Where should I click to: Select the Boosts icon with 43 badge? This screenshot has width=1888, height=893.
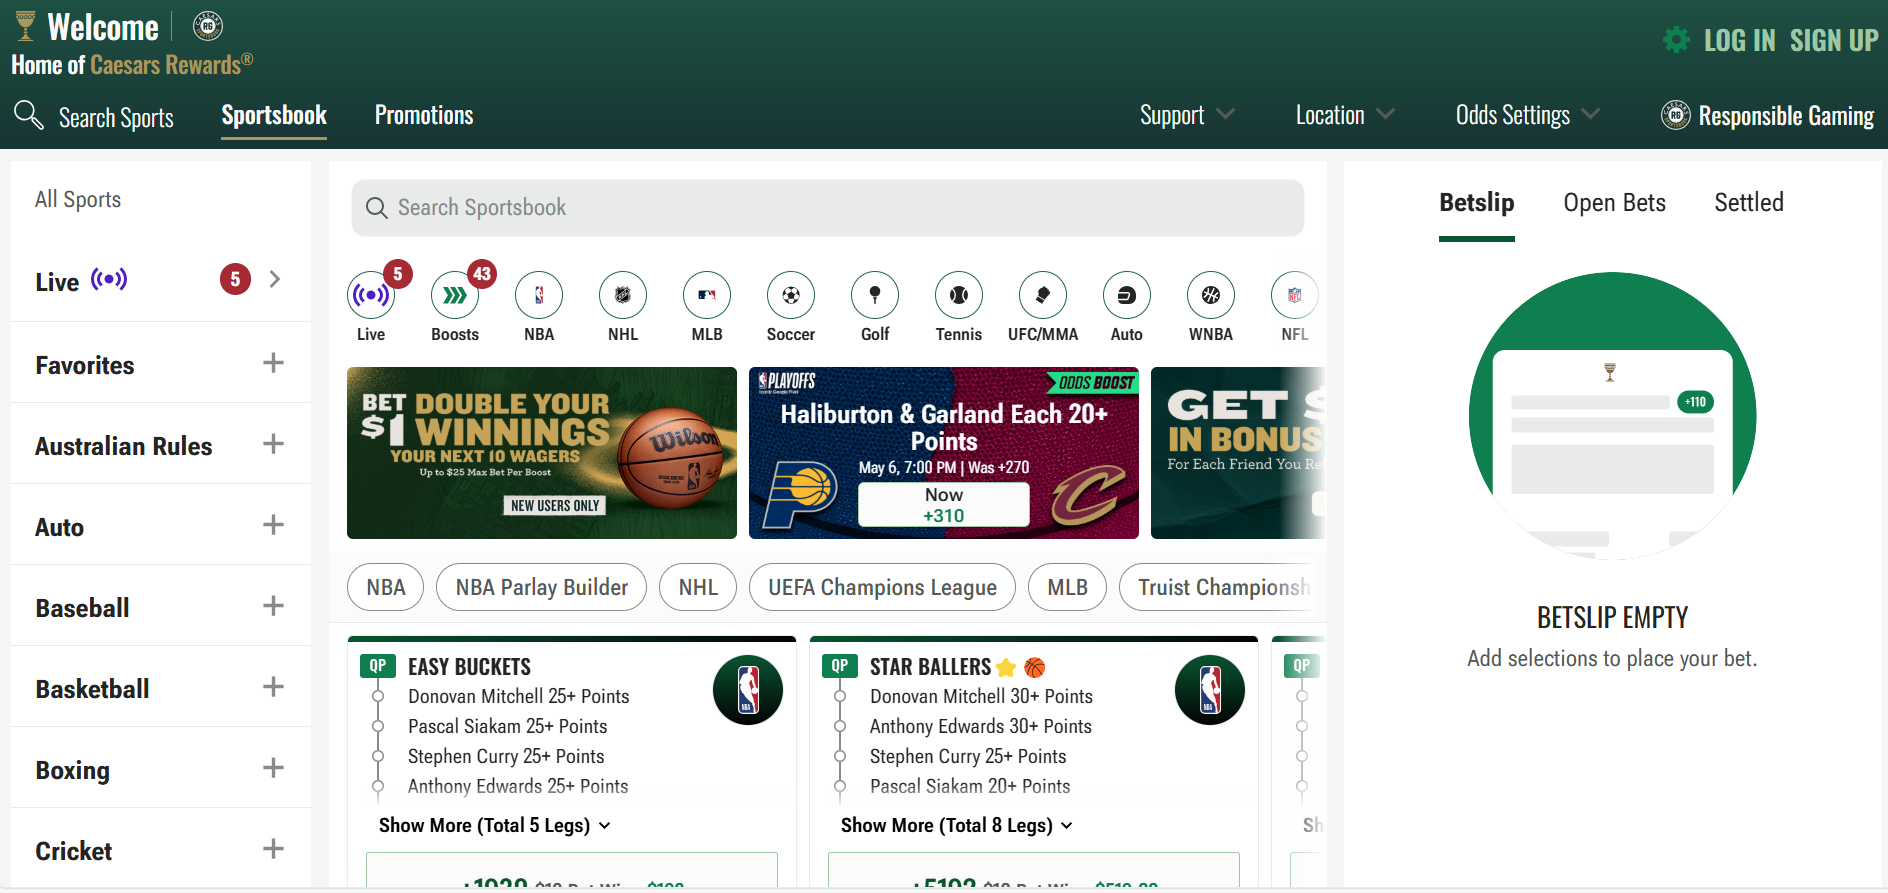455,295
